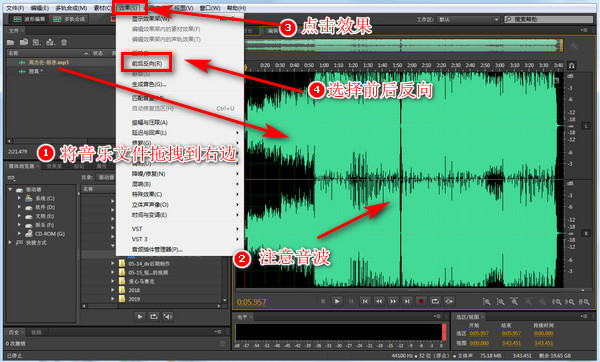
Task: Toggle the loop playback icon
Action: (x=435, y=302)
